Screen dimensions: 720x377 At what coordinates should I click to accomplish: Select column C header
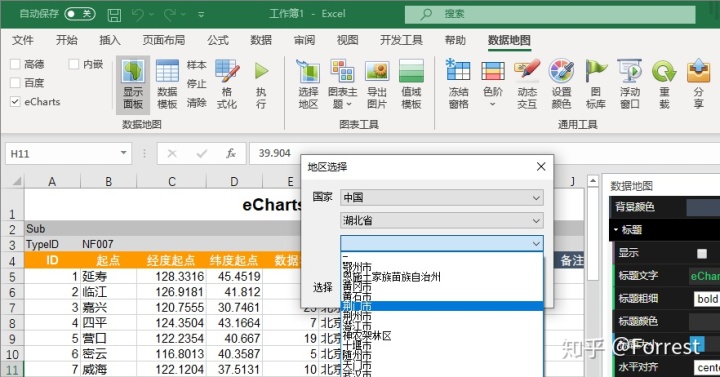171,182
